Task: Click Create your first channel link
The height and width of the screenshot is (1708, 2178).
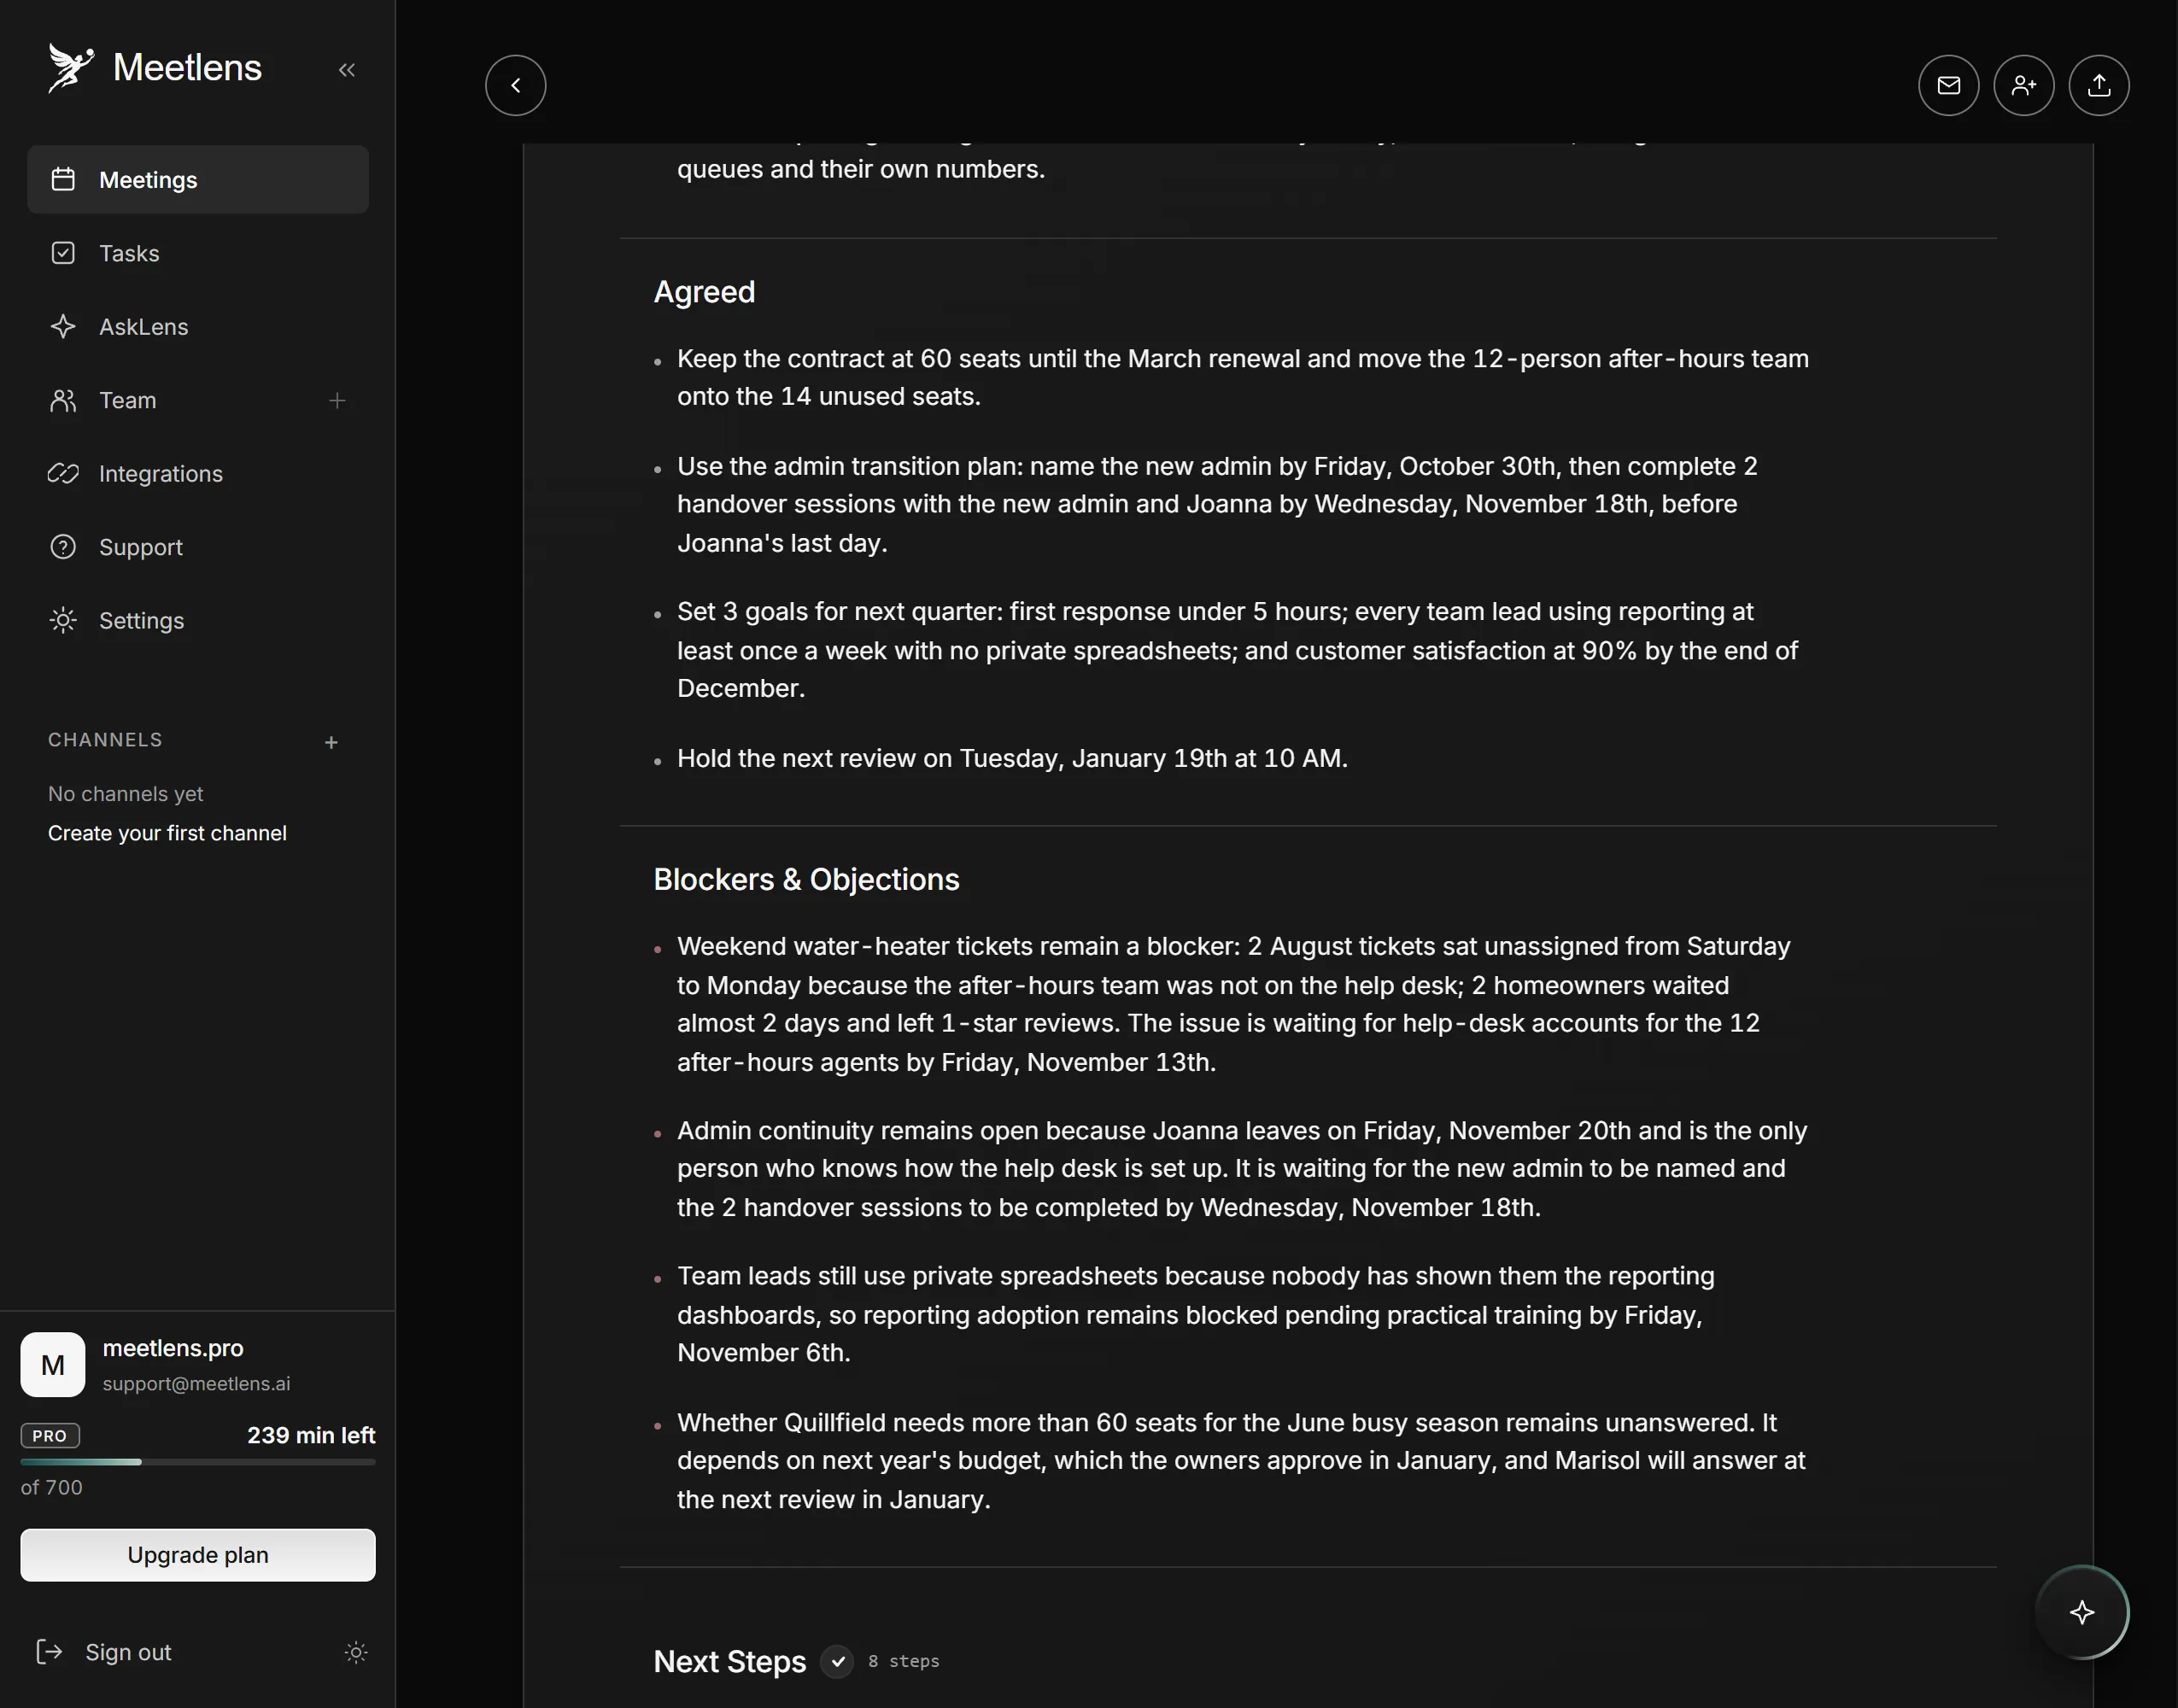Action: pyautogui.click(x=167, y=833)
